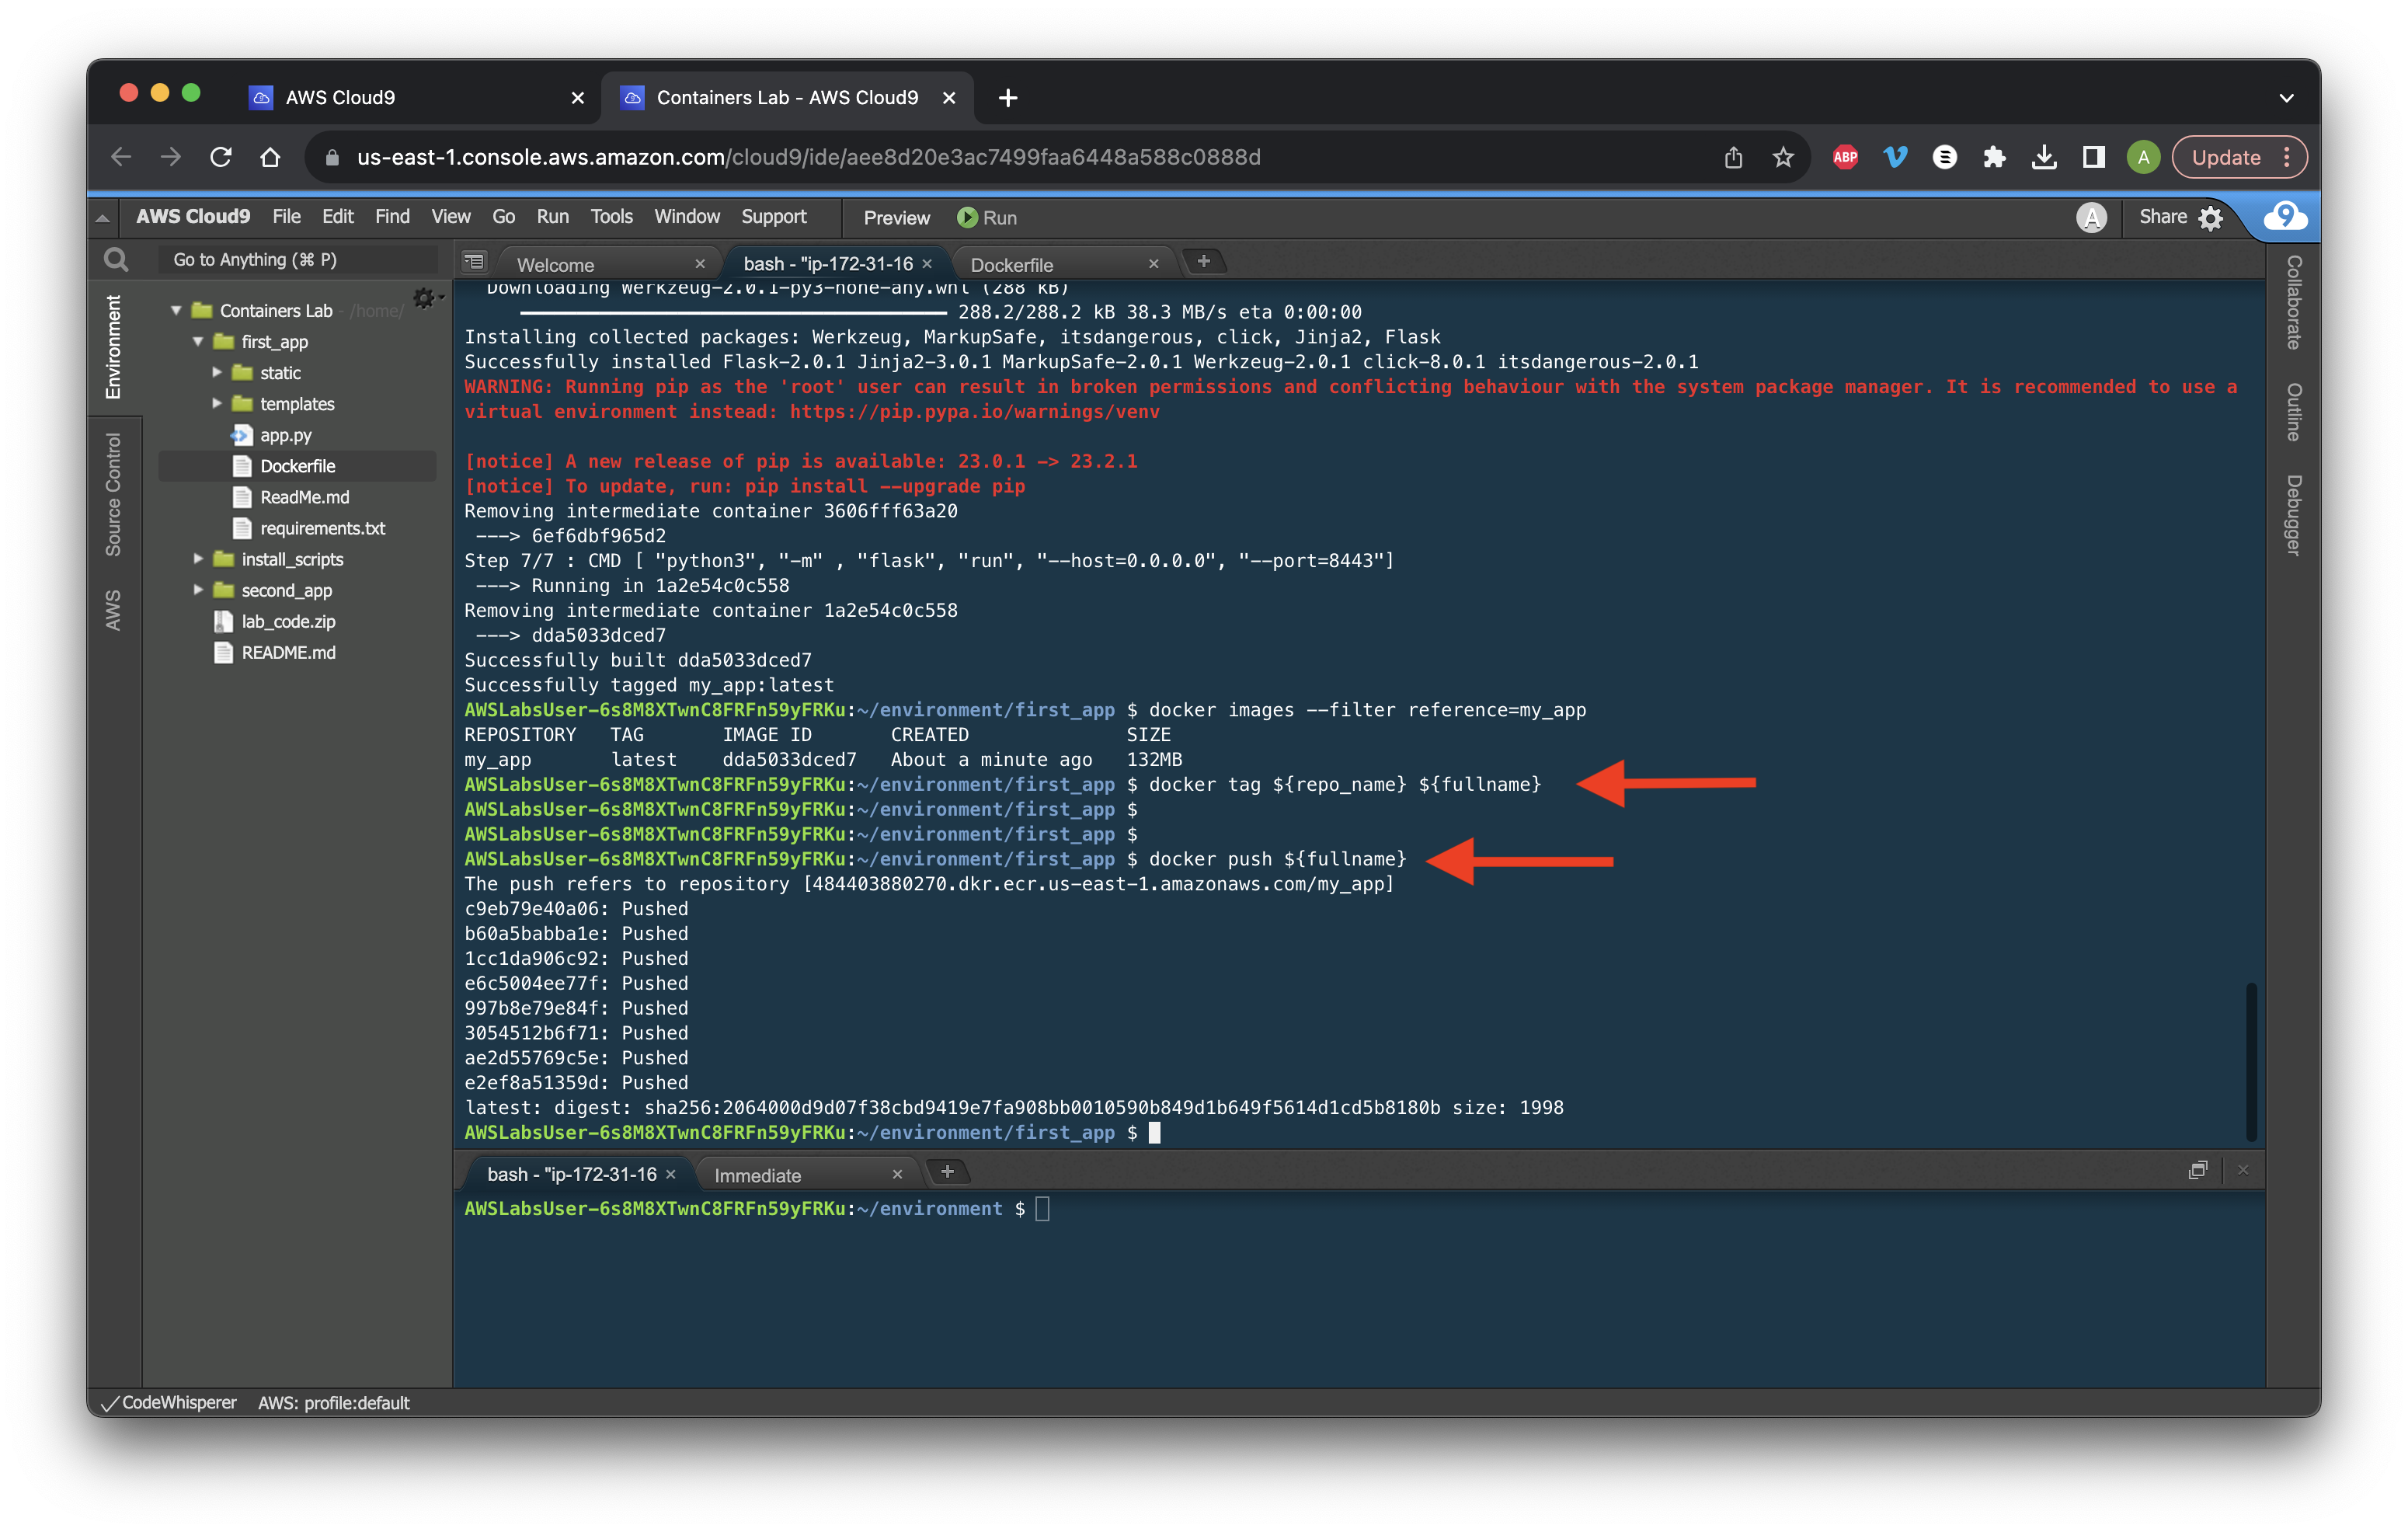This screenshot has width=2408, height=1532.
Task: Open the Go menu
Action: point(503,216)
